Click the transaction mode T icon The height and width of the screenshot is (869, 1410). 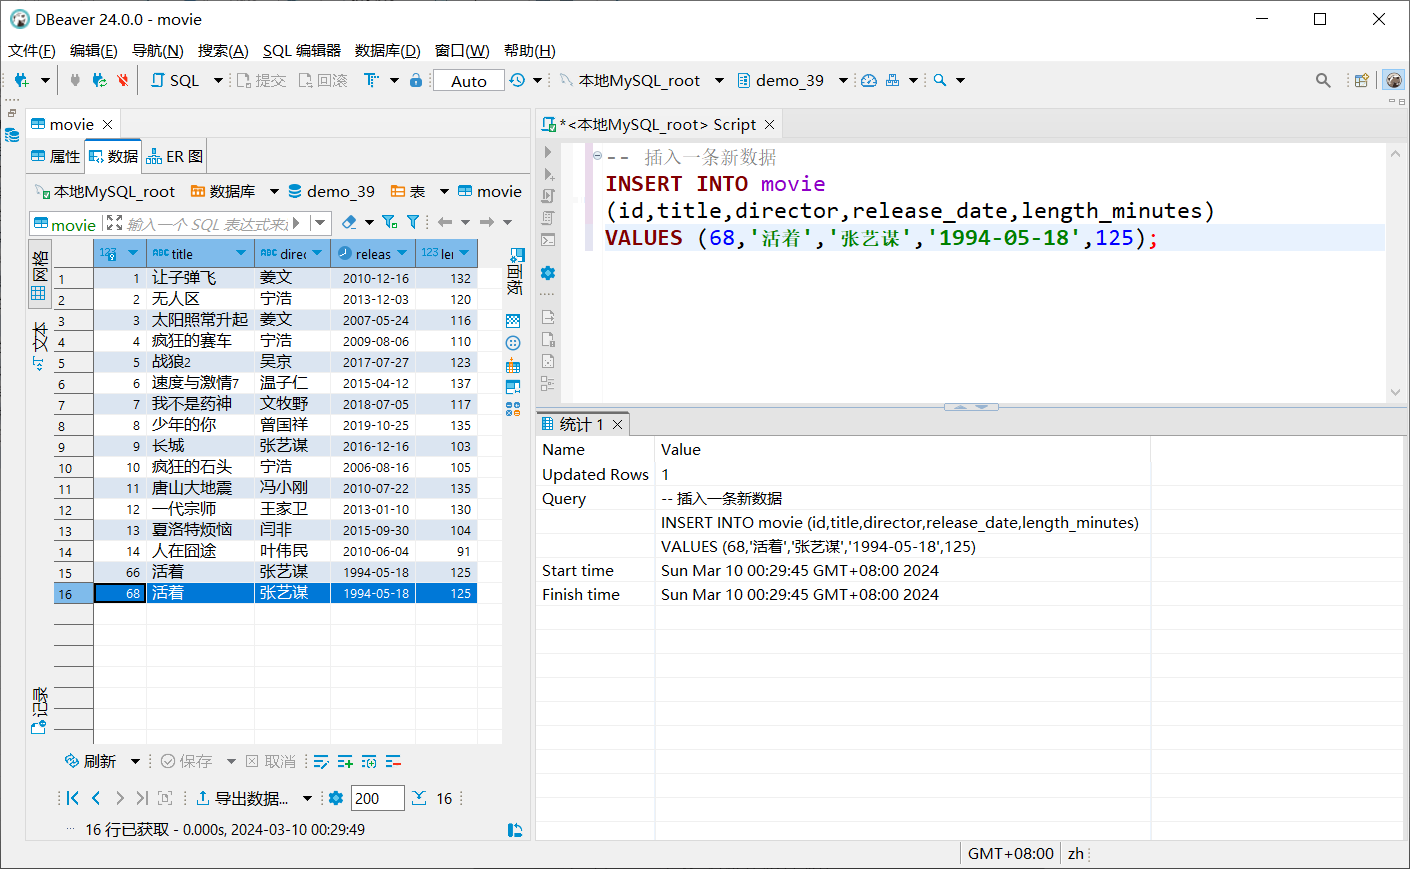point(371,80)
